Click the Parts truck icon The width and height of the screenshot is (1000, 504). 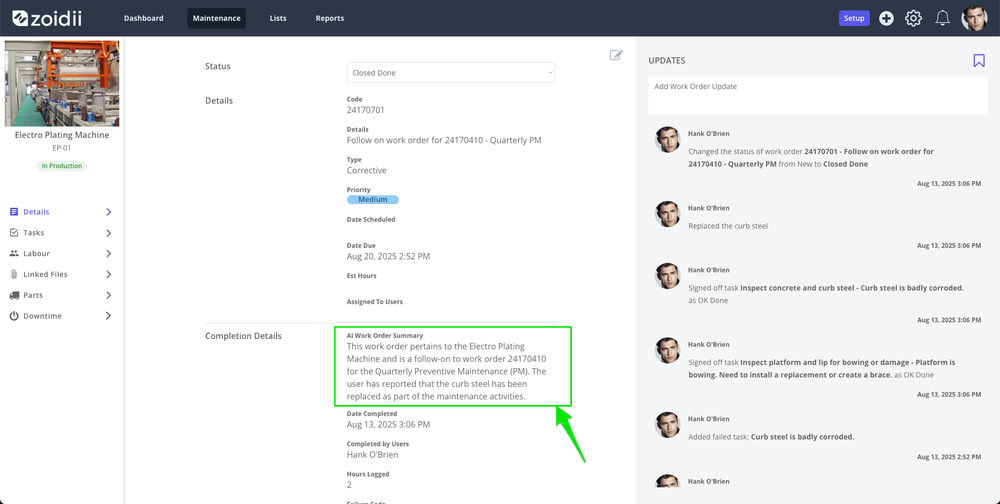coord(14,295)
